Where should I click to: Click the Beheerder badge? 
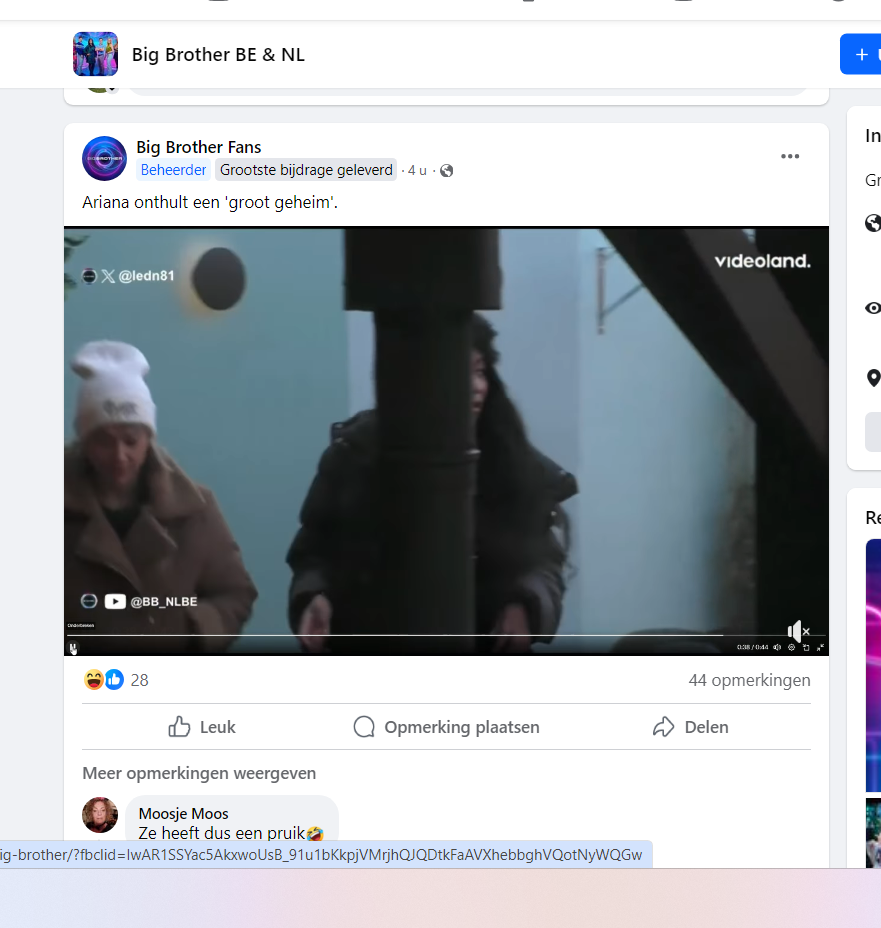173,170
